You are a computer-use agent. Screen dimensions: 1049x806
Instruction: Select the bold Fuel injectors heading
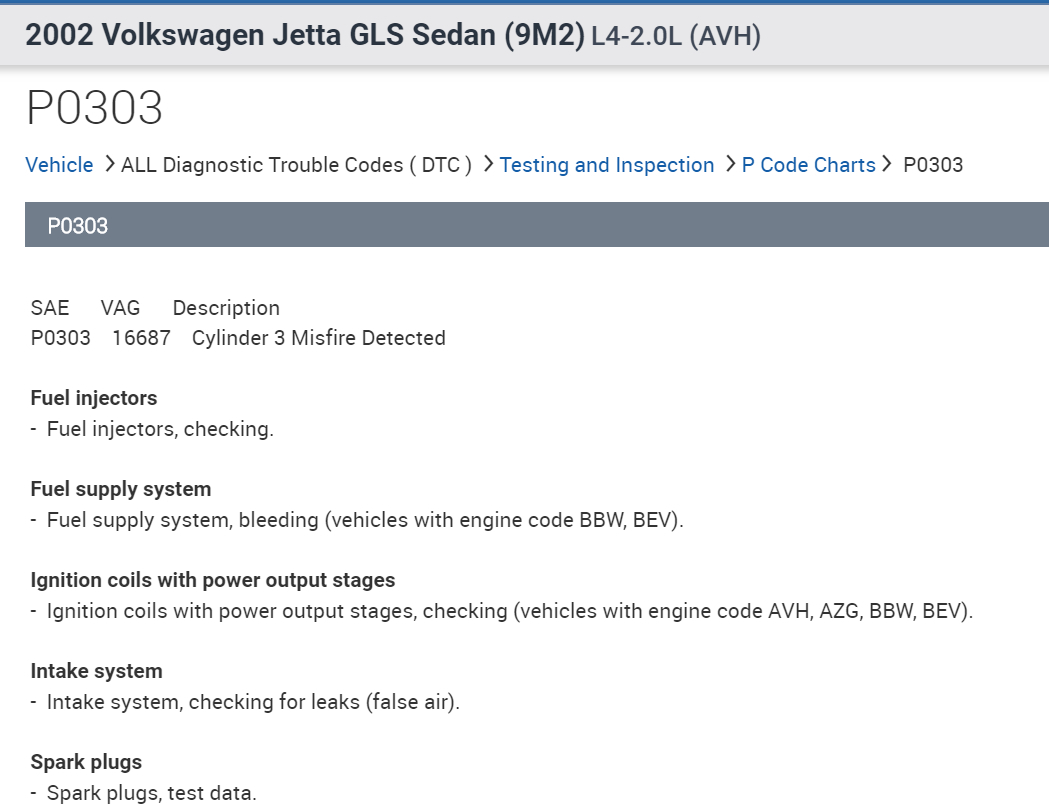[94, 398]
